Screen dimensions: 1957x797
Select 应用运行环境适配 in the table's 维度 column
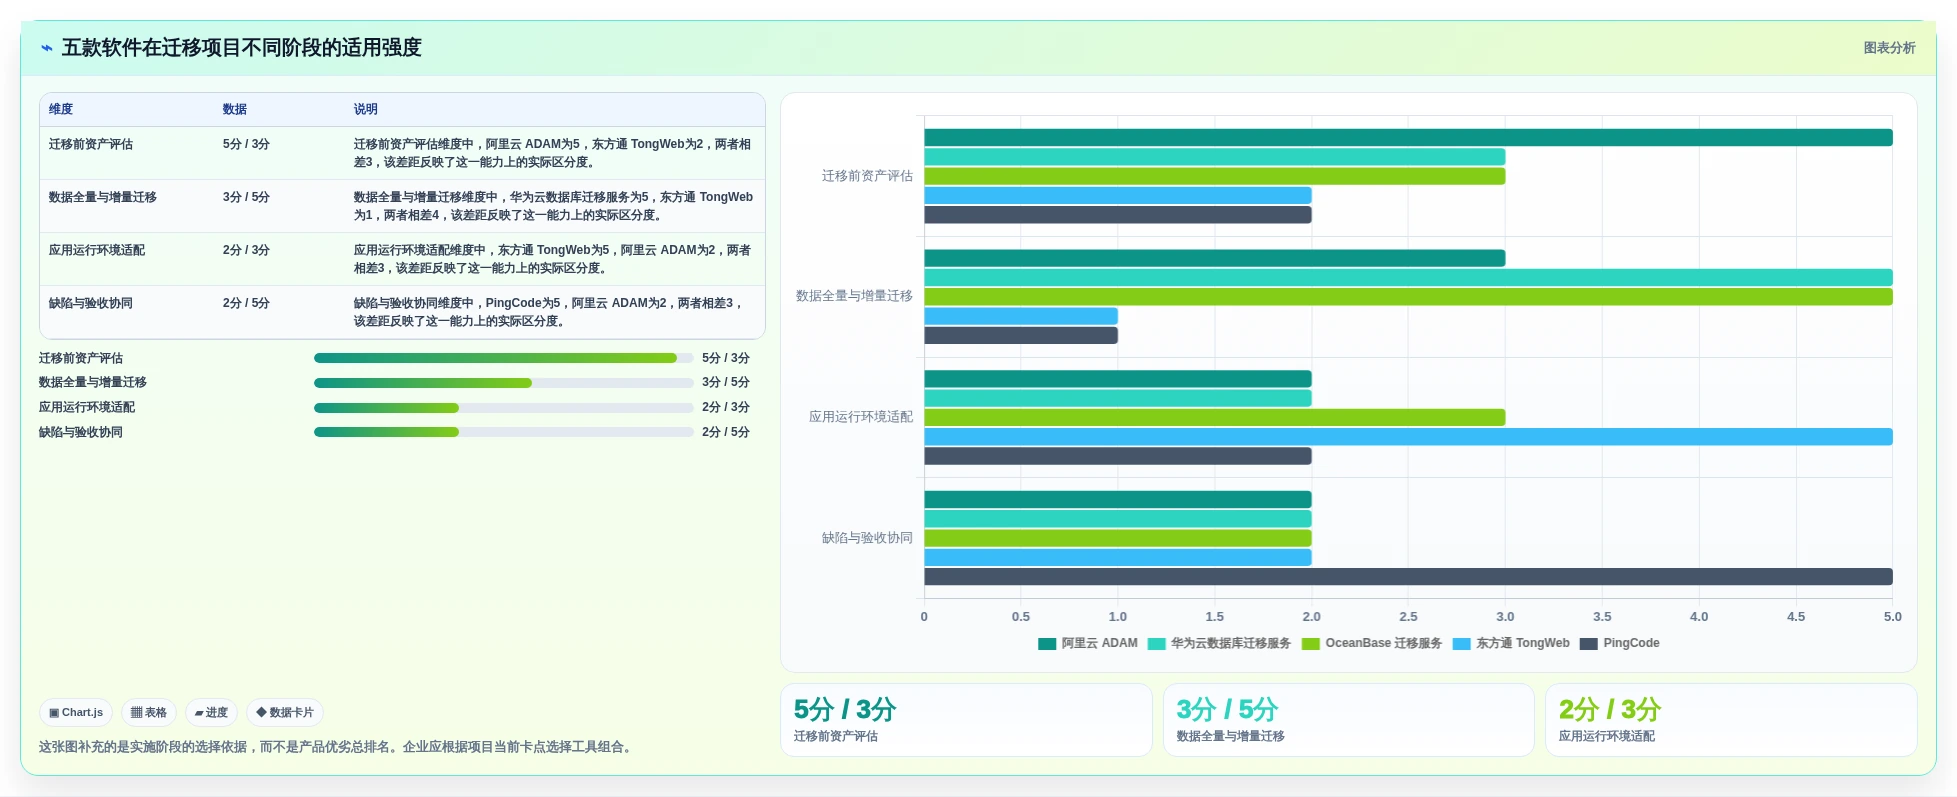[97, 250]
